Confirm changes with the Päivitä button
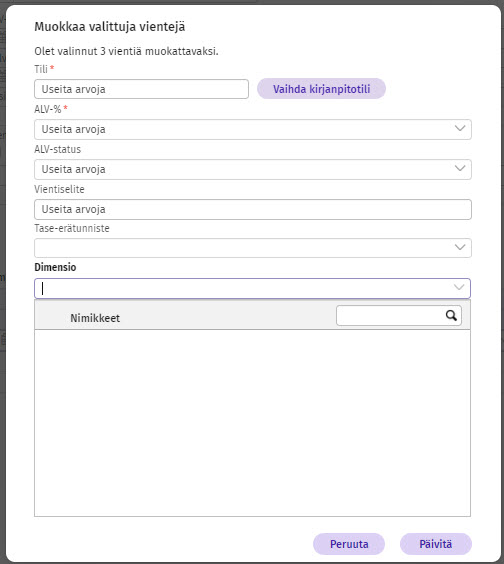Viewport: 504px width, 564px height. (x=436, y=544)
